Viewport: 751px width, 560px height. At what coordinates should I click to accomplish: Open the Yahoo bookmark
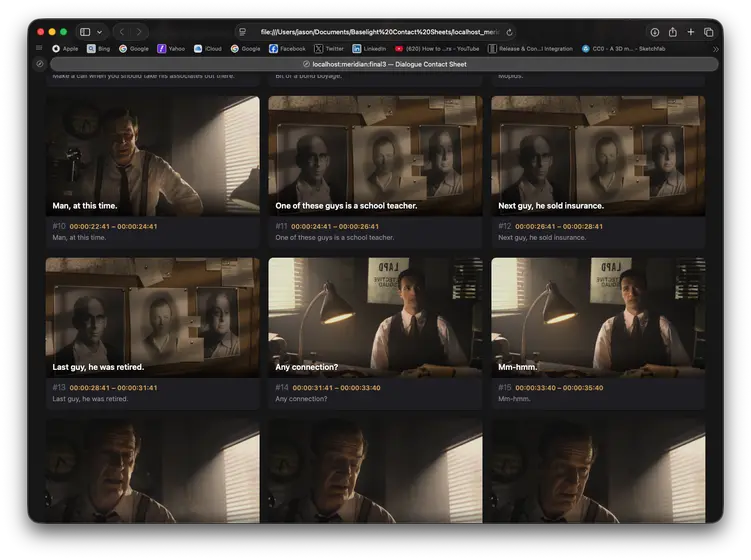pos(171,48)
